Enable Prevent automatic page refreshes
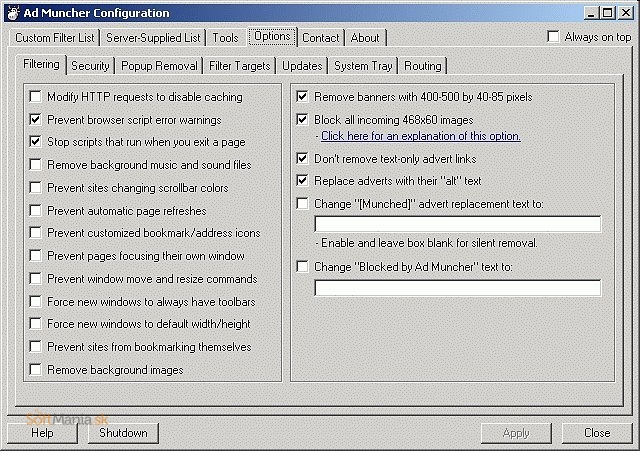The image size is (640, 451). (36, 211)
